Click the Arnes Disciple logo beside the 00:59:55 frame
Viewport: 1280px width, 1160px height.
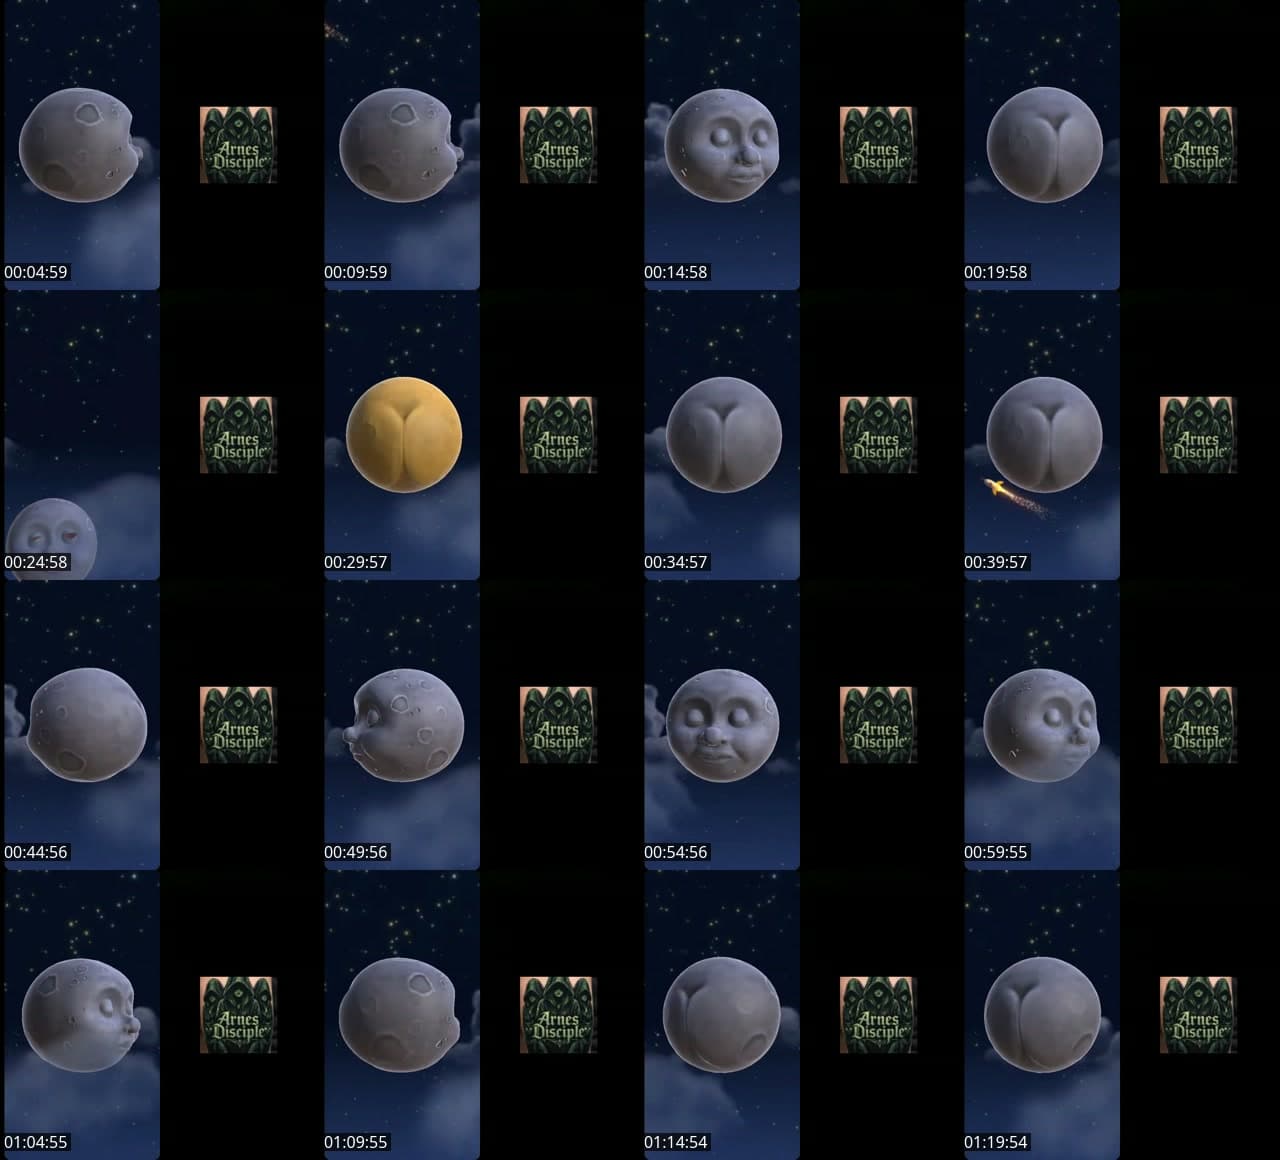click(x=1198, y=725)
